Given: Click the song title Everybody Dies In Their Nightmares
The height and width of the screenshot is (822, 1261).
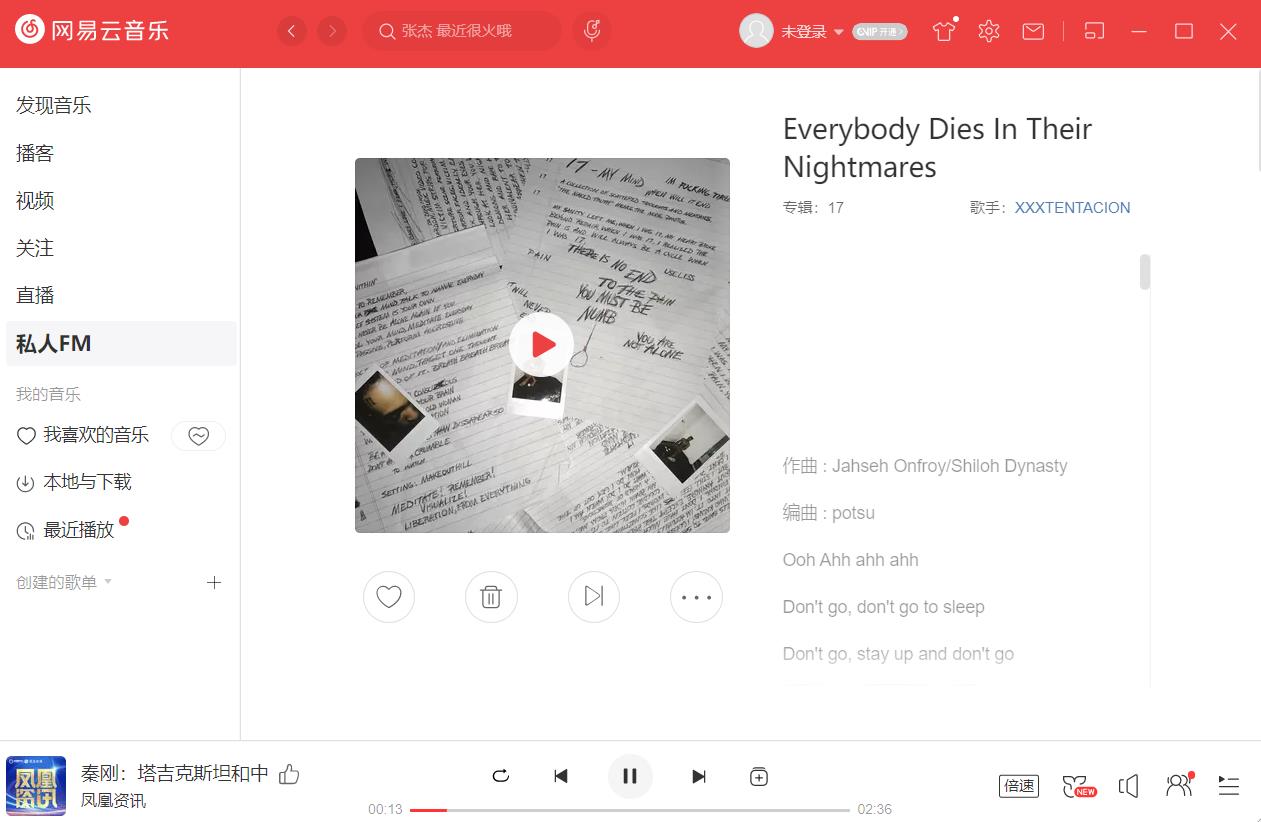Looking at the screenshot, I should [937, 147].
